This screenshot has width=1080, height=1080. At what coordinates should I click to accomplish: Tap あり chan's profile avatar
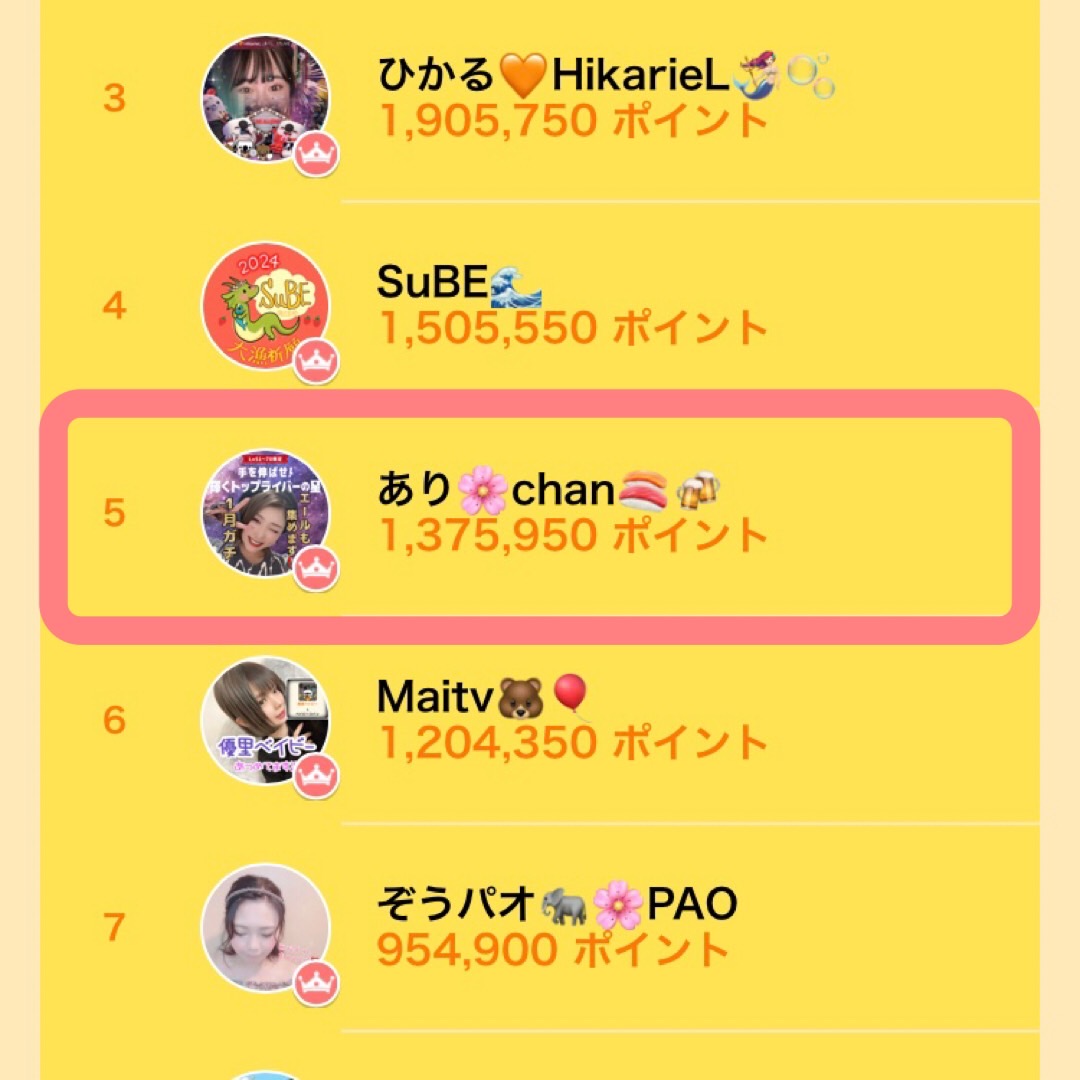pos(264,512)
